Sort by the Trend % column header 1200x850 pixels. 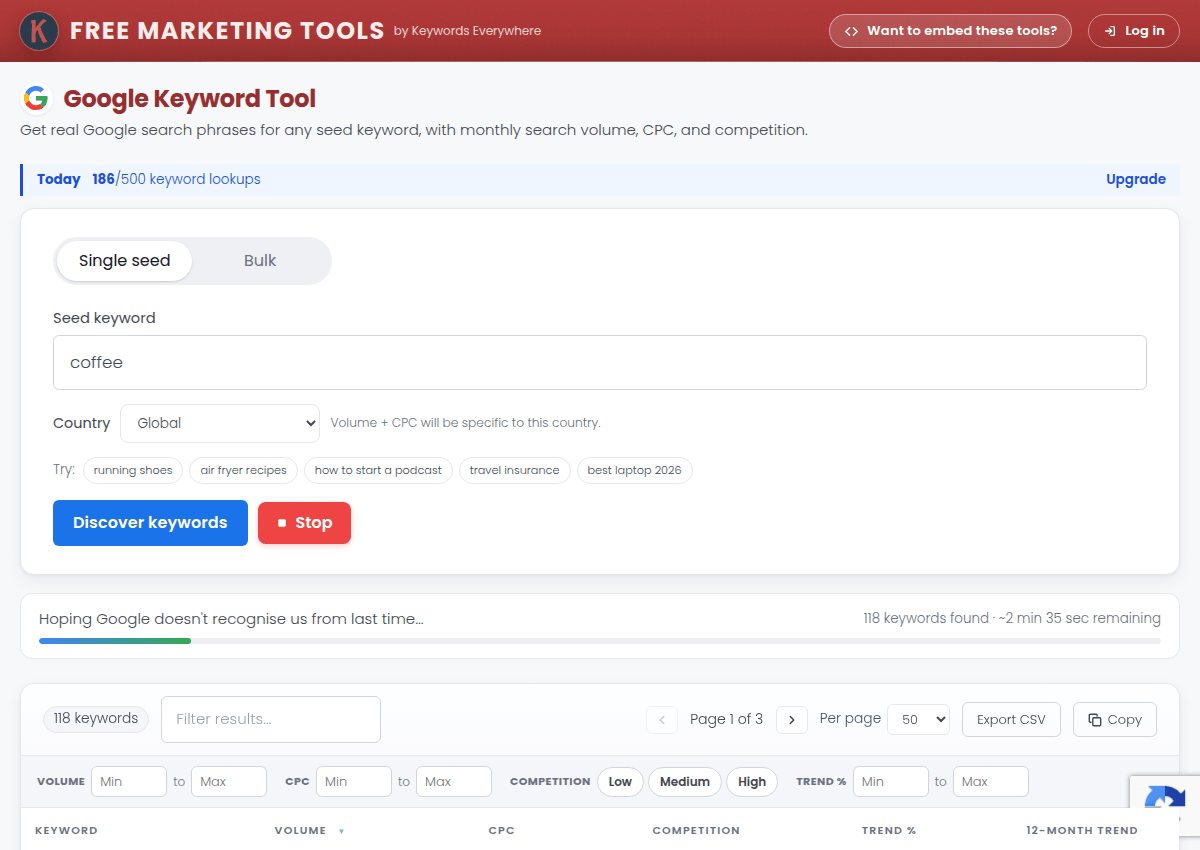tap(889, 831)
